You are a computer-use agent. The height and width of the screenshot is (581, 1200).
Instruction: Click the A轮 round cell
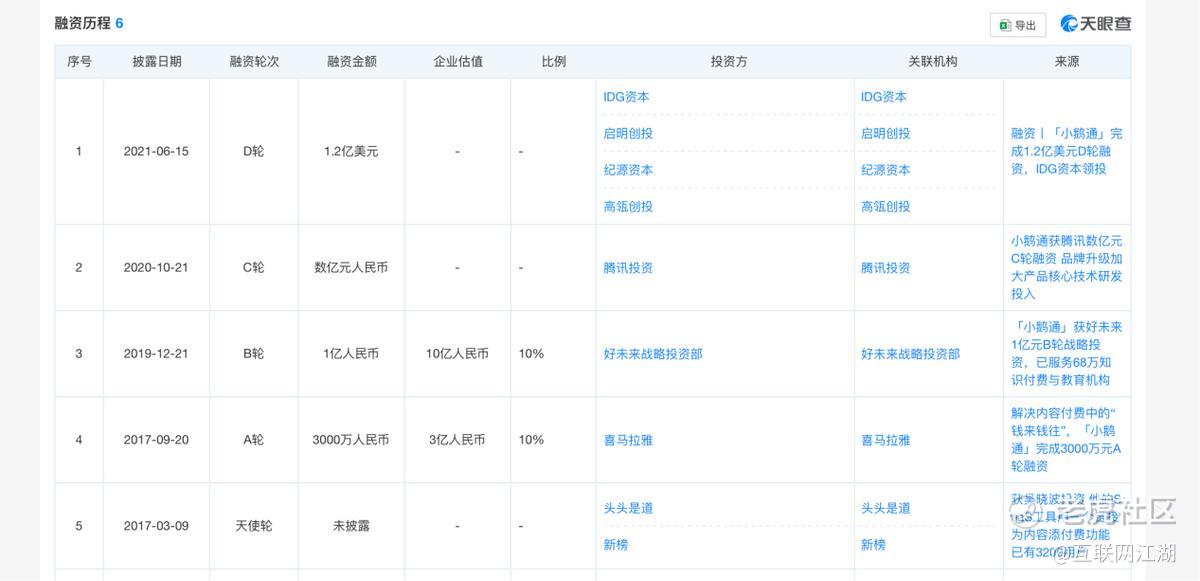click(254, 440)
